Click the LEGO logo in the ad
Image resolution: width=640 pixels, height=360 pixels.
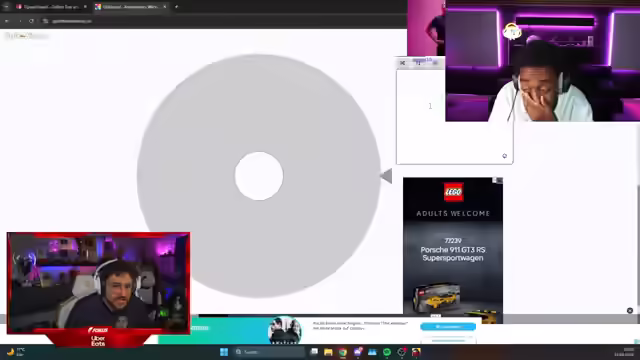(453, 192)
